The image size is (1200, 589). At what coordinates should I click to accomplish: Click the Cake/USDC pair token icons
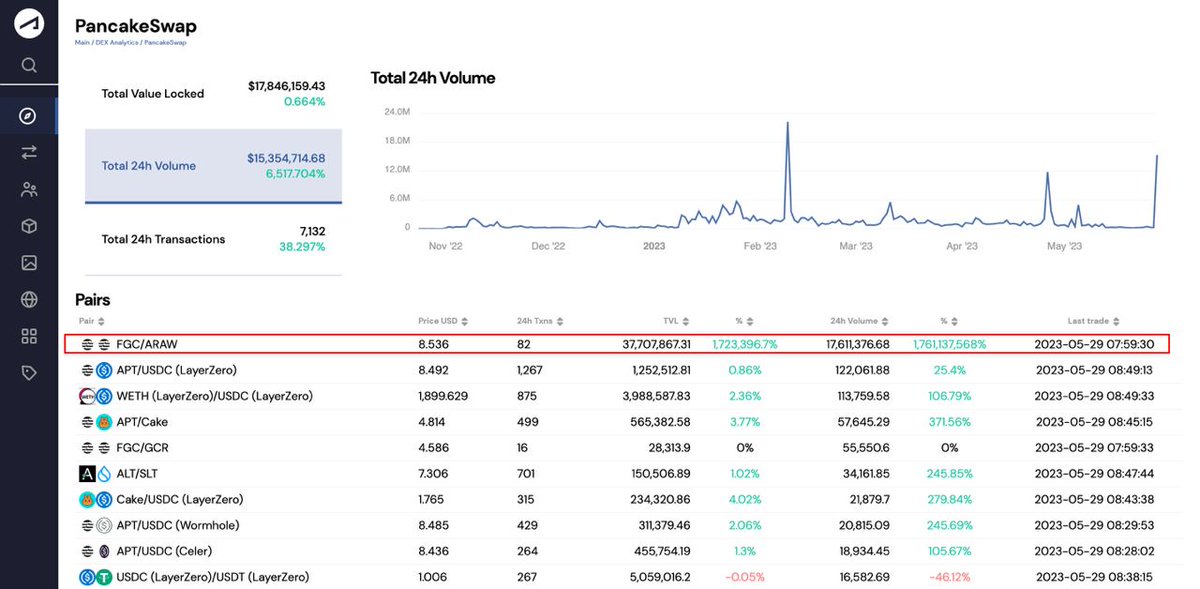[x=96, y=499]
